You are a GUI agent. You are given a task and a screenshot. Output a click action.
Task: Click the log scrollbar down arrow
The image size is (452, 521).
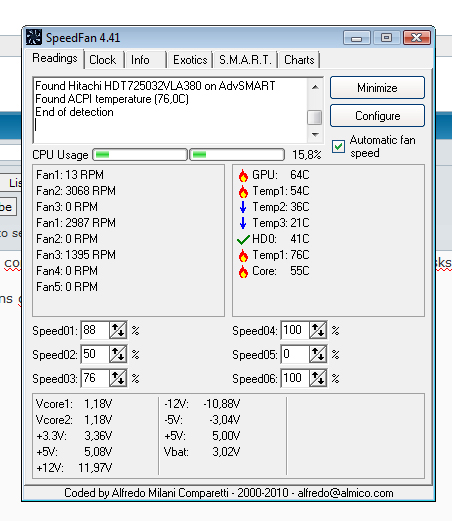pos(315,135)
